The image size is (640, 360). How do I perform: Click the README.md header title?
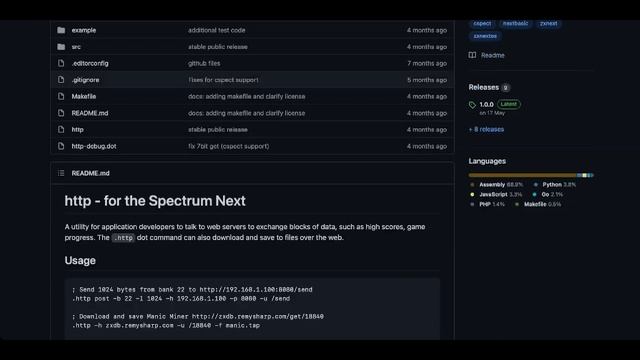[91, 173]
